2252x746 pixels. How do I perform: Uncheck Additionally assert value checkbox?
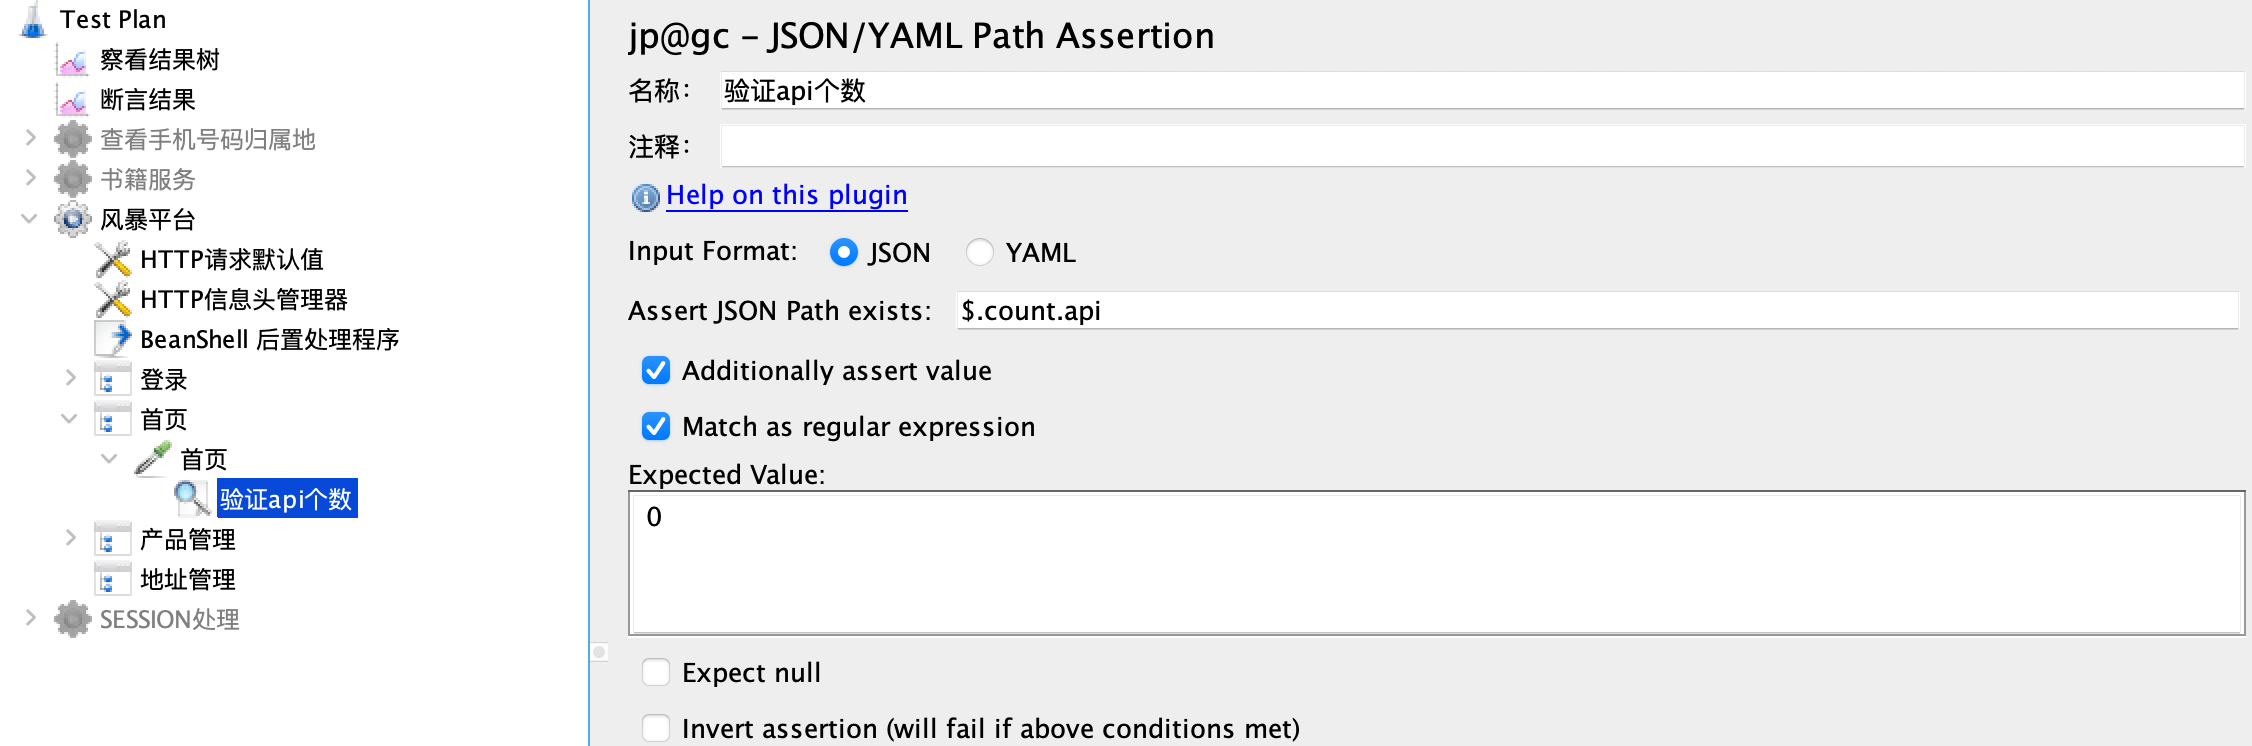pyautogui.click(x=656, y=370)
